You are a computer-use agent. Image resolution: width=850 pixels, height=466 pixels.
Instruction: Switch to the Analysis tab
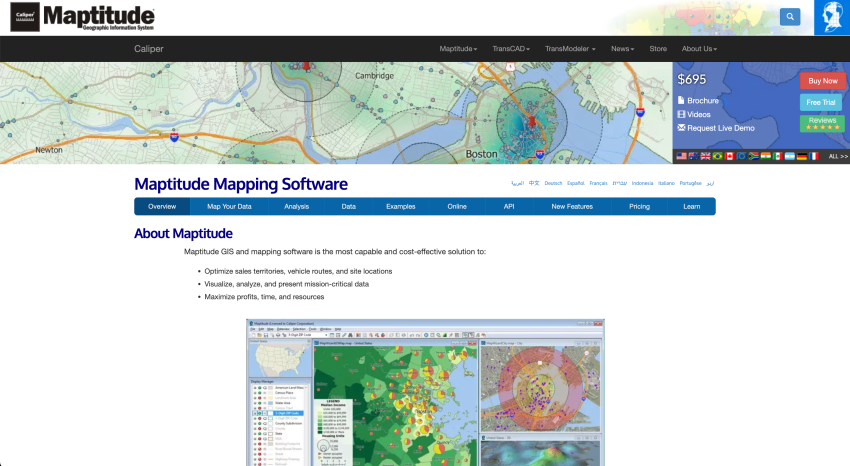click(297, 206)
